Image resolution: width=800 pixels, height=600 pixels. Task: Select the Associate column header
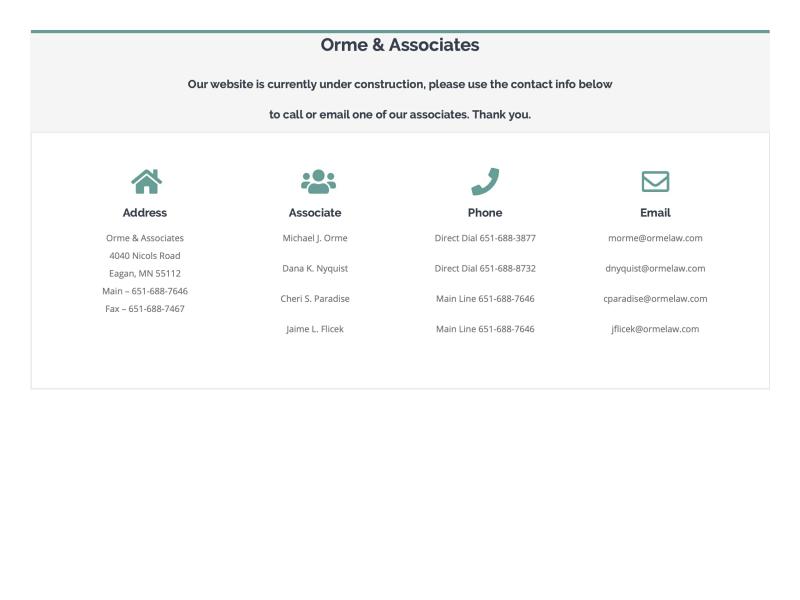tap(314, 212)
